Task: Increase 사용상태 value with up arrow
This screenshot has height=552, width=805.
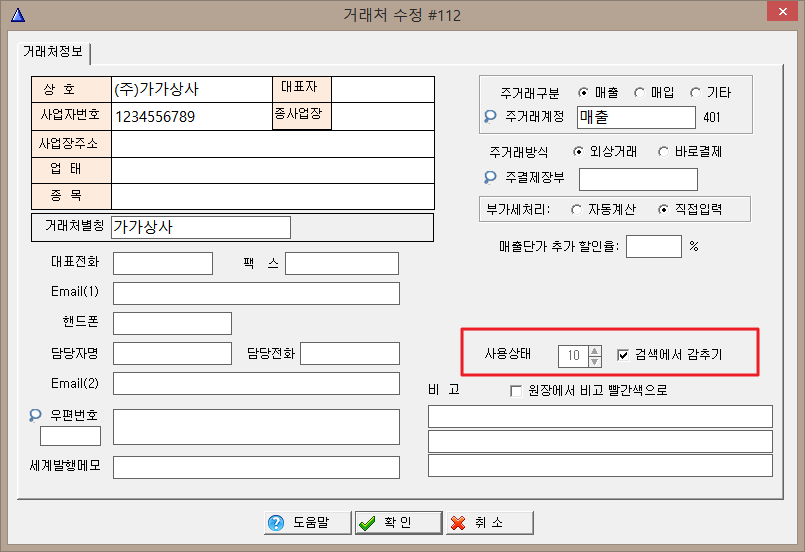Action: coord(595,351)
